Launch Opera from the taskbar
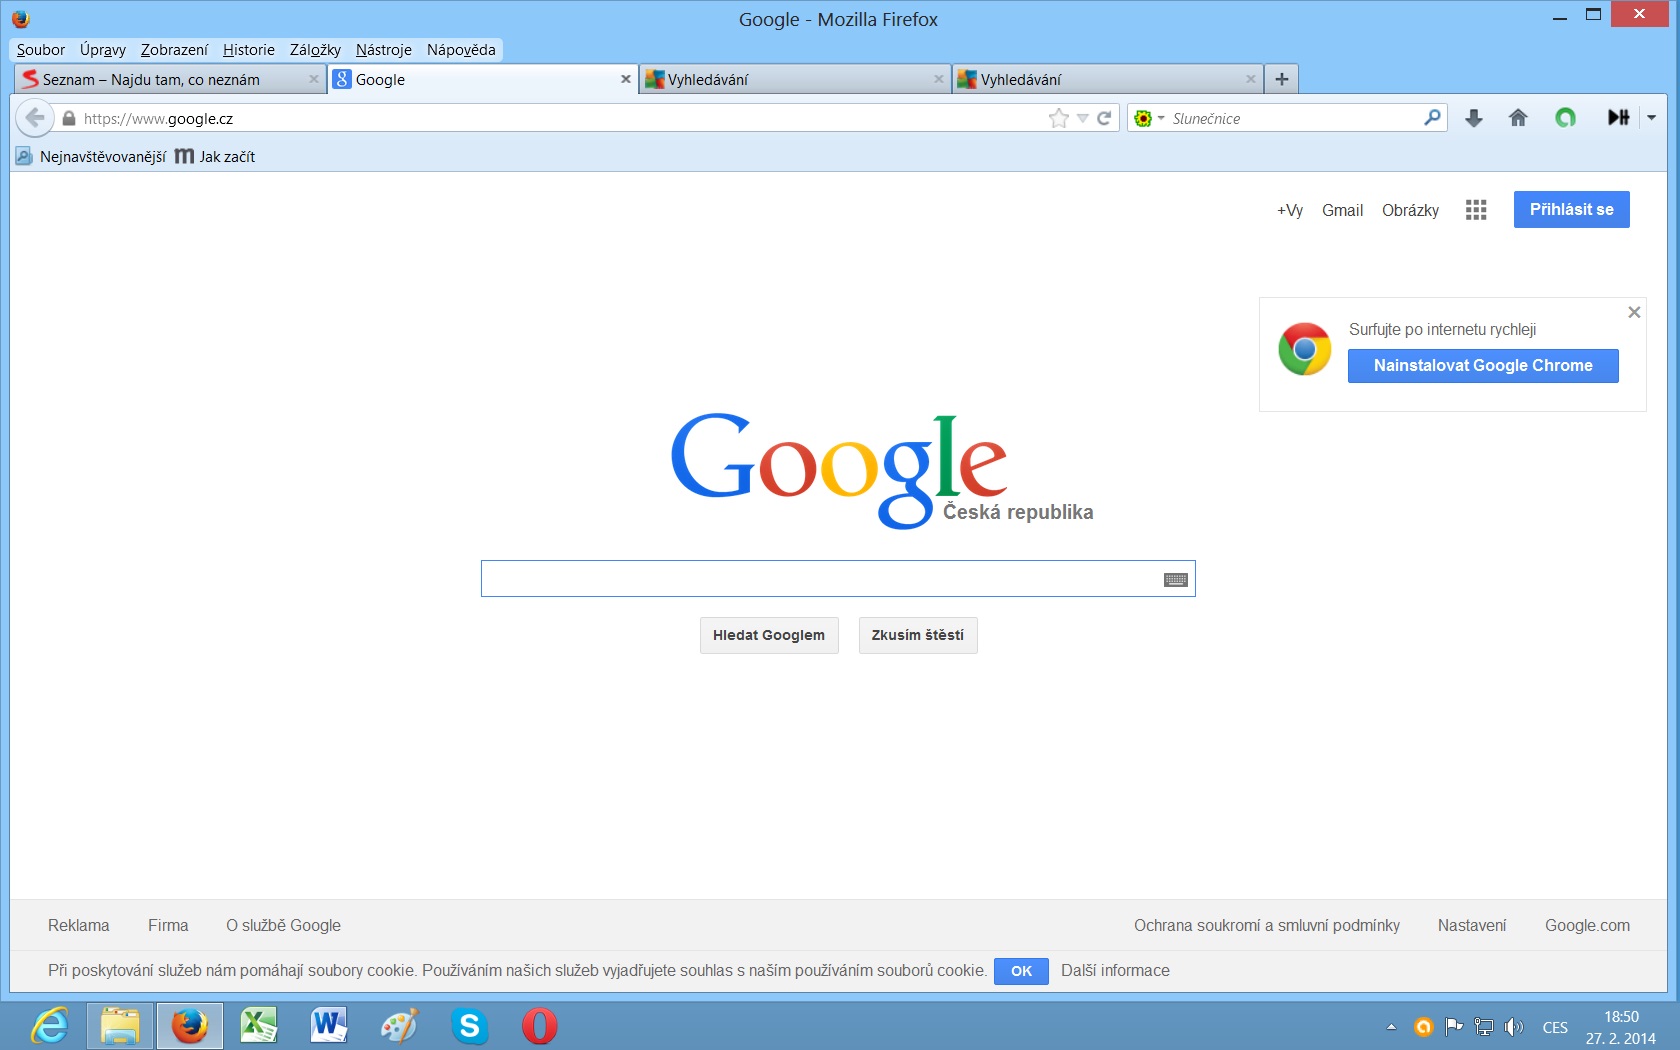This screenshot has height=1050, width=1680. click(x=539, y=1026)
